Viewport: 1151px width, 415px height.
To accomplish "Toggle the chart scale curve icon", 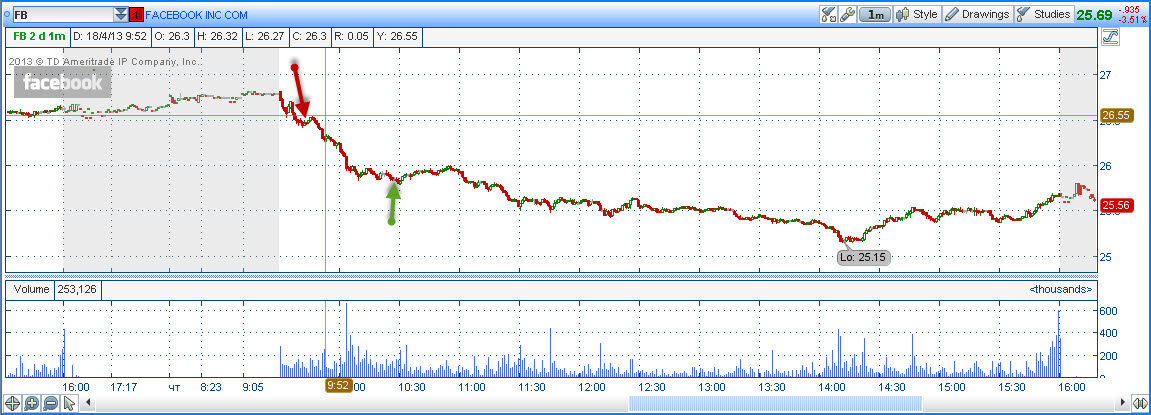I will pyautogui.click(x=1110, y=37).
